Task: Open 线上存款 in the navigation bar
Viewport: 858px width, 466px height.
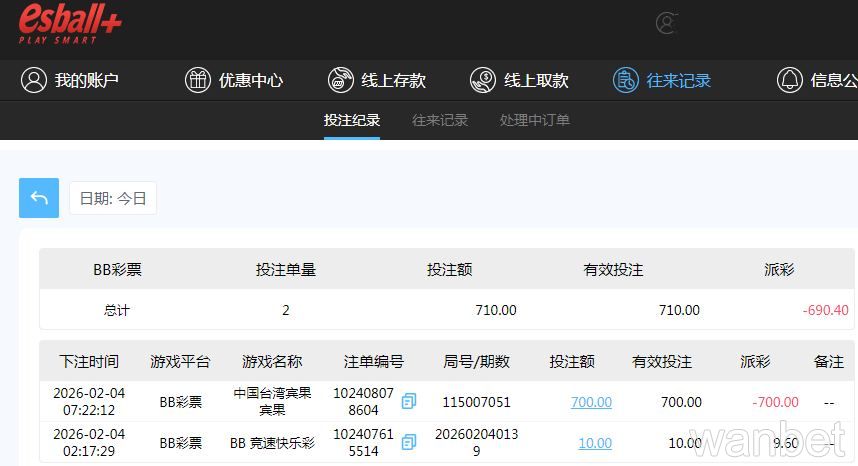Action: coord(393,81)
